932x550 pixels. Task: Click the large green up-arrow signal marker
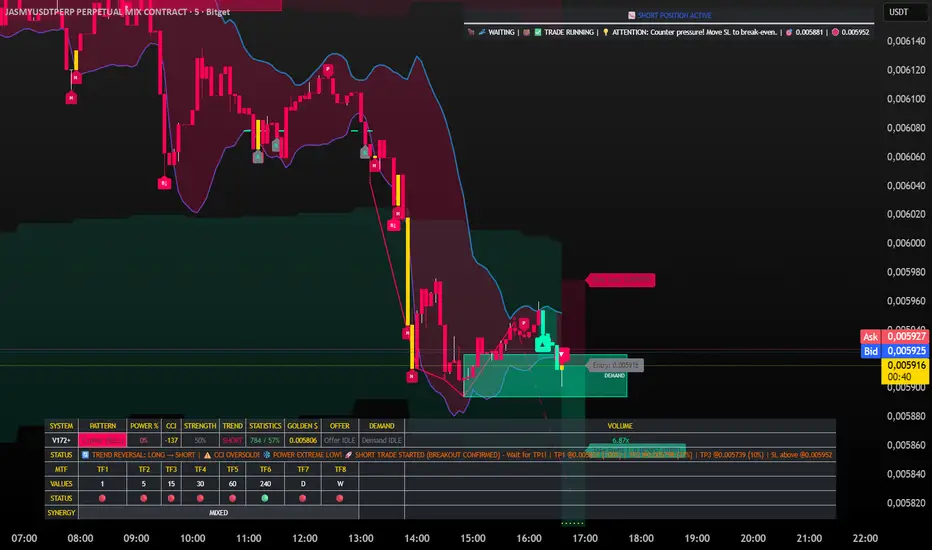click(x=543, y=344)
